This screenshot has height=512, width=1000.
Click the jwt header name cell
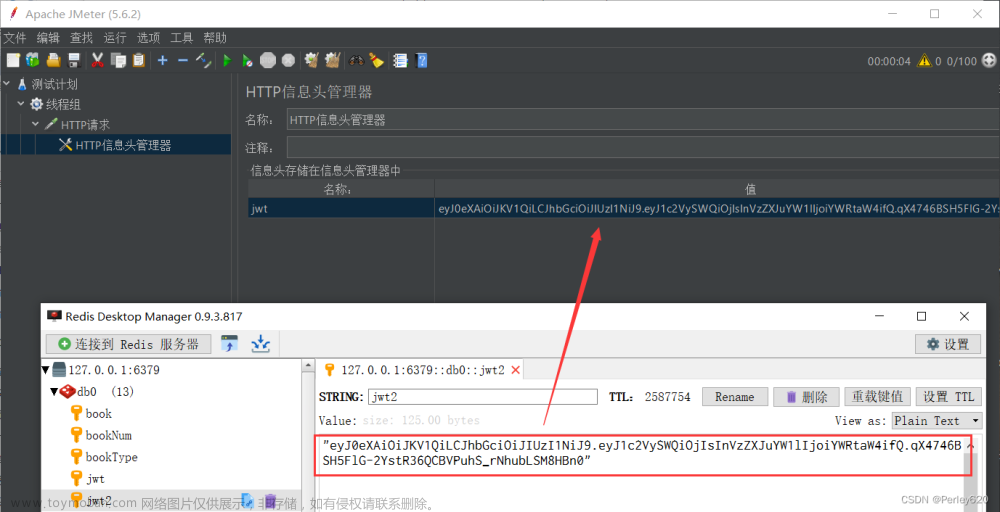click(x=341, y=208)
